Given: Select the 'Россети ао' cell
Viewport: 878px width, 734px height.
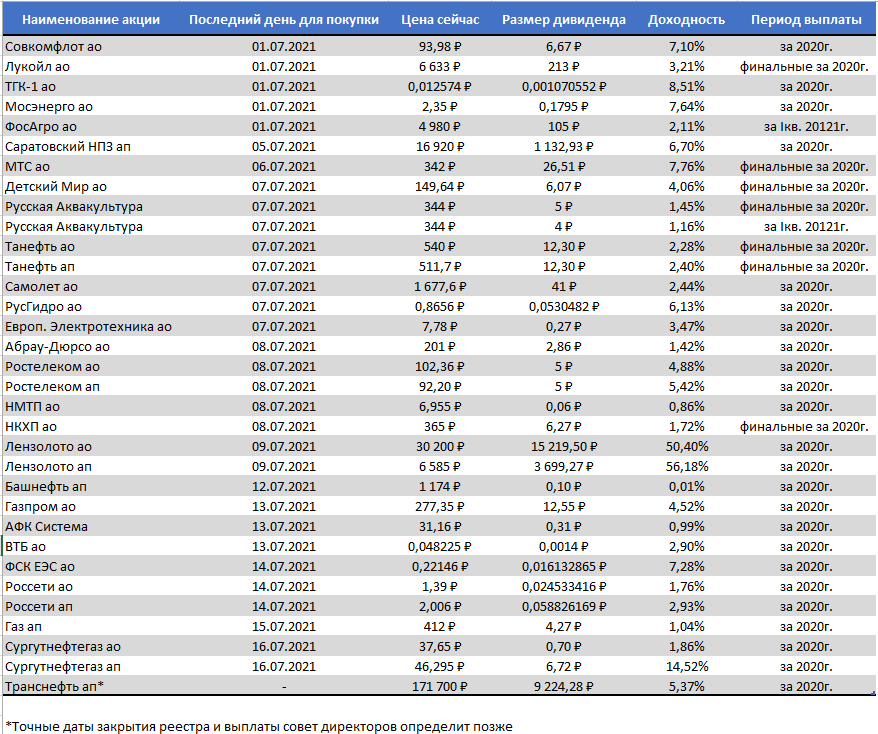Looking at the screenshot, I should (39, 587).
